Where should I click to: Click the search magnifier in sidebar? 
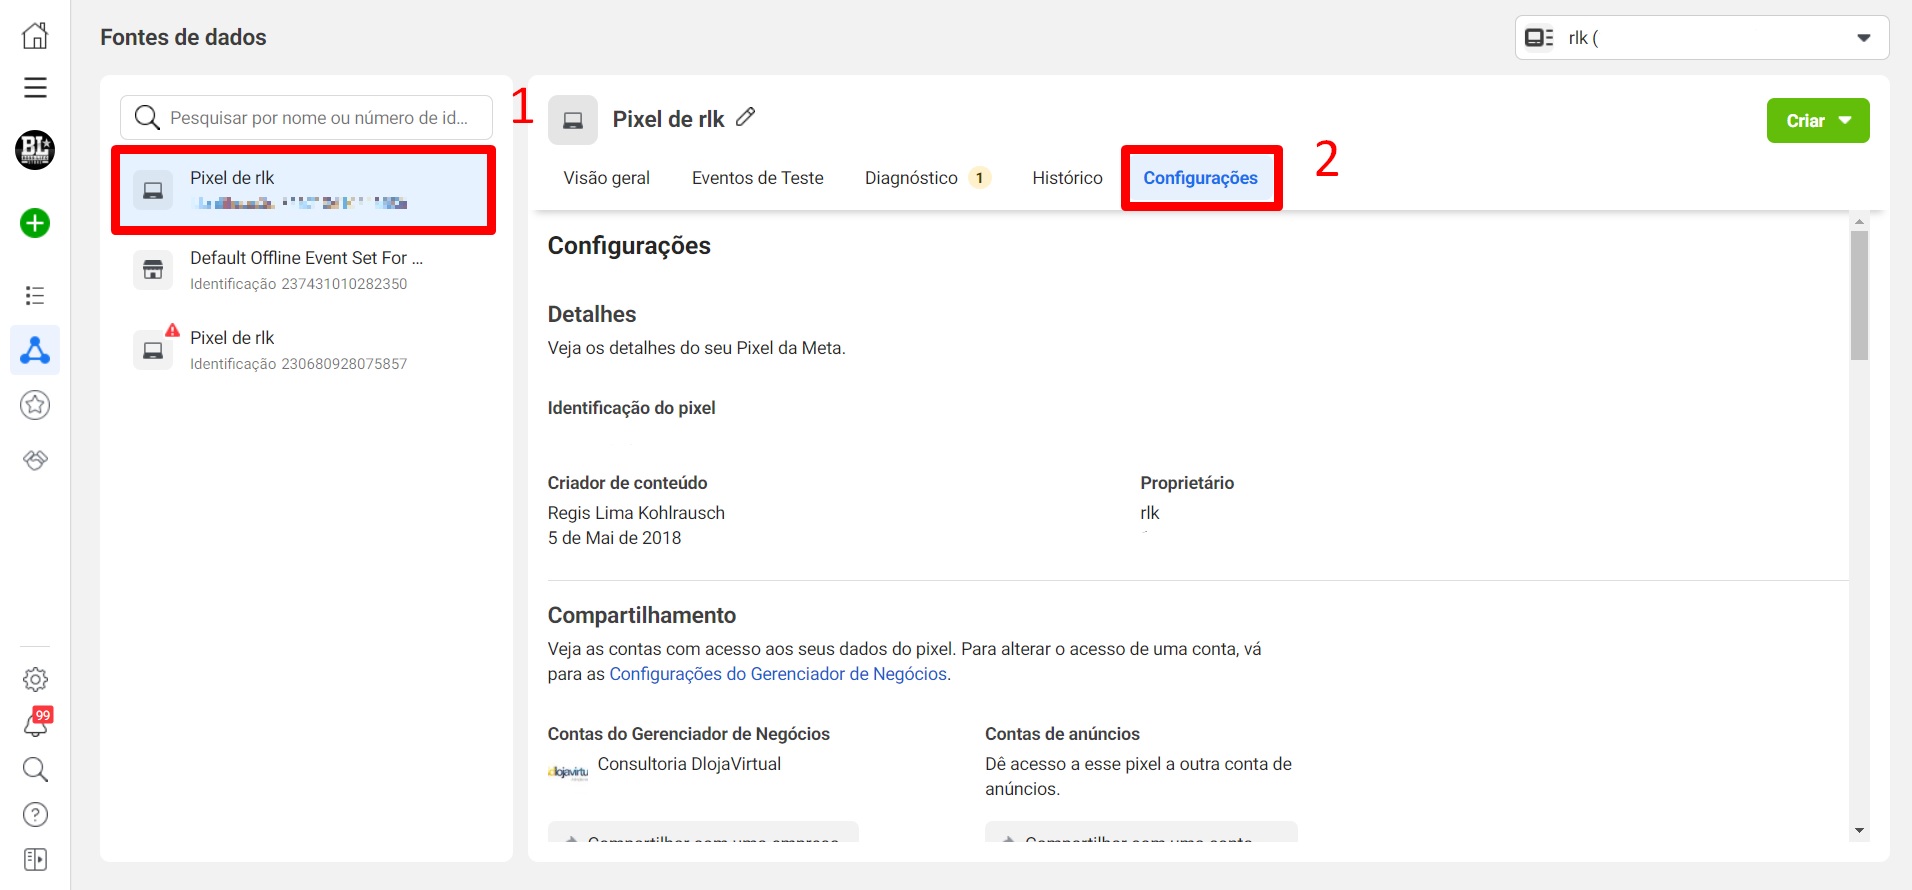[x=35, y=769]
